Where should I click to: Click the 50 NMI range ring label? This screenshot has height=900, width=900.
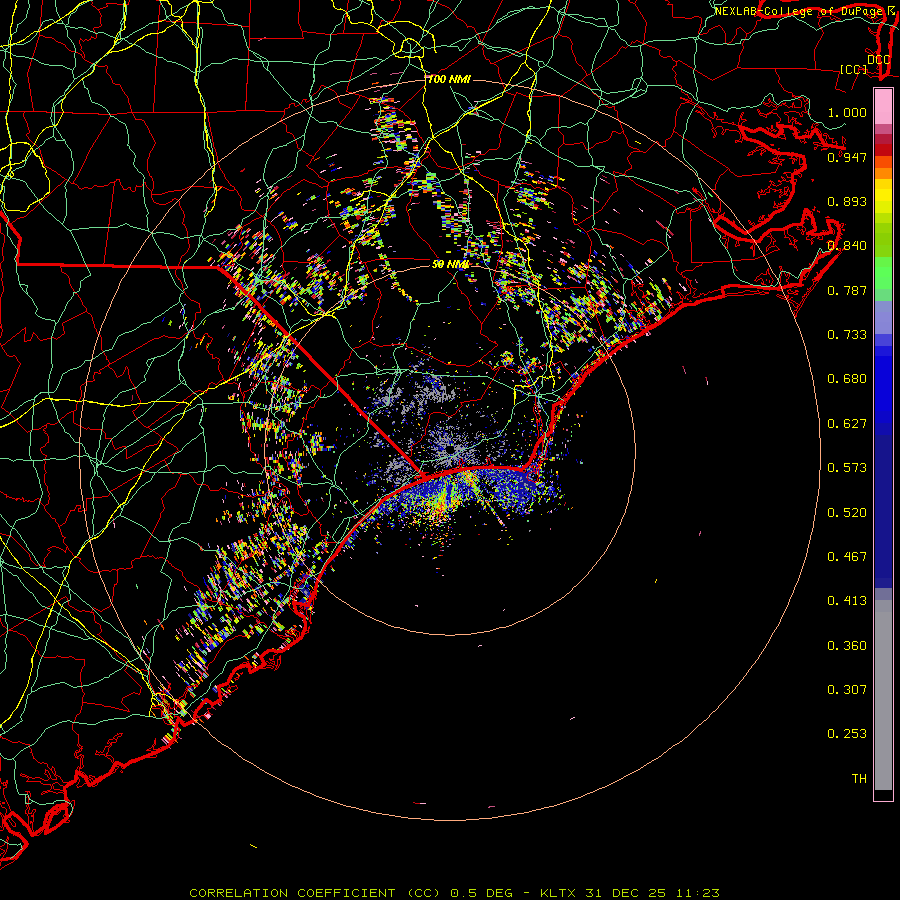coord(451,264)
